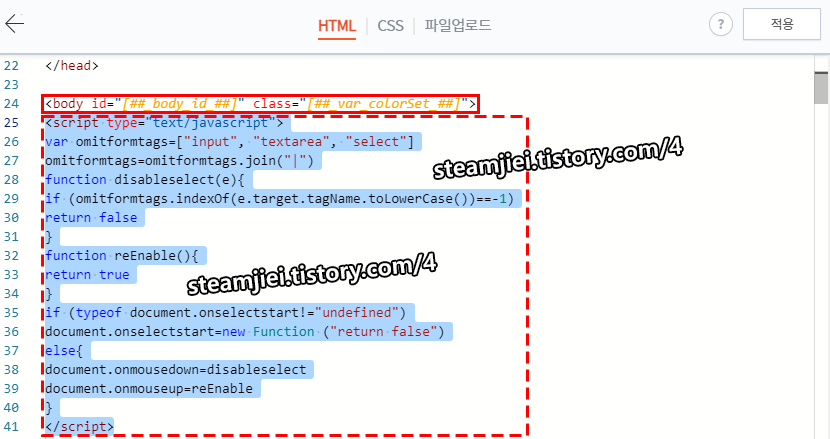Click the document.onselectstart=new Function line
The height and width of the screenshot is (439, 830).
pyautogui.click(x=245, y=332)
